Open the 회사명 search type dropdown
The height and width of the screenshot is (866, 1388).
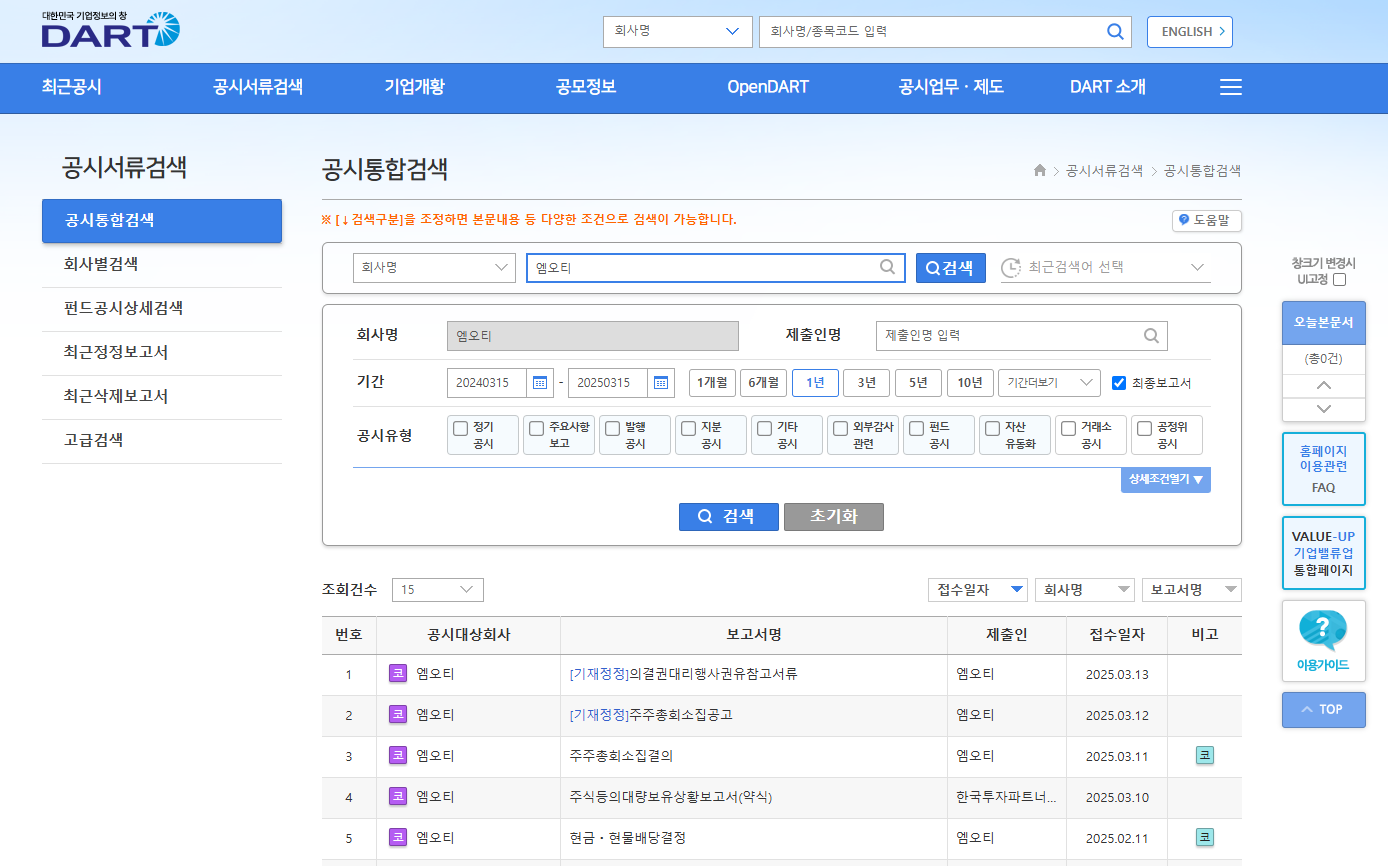pos(434,268)
